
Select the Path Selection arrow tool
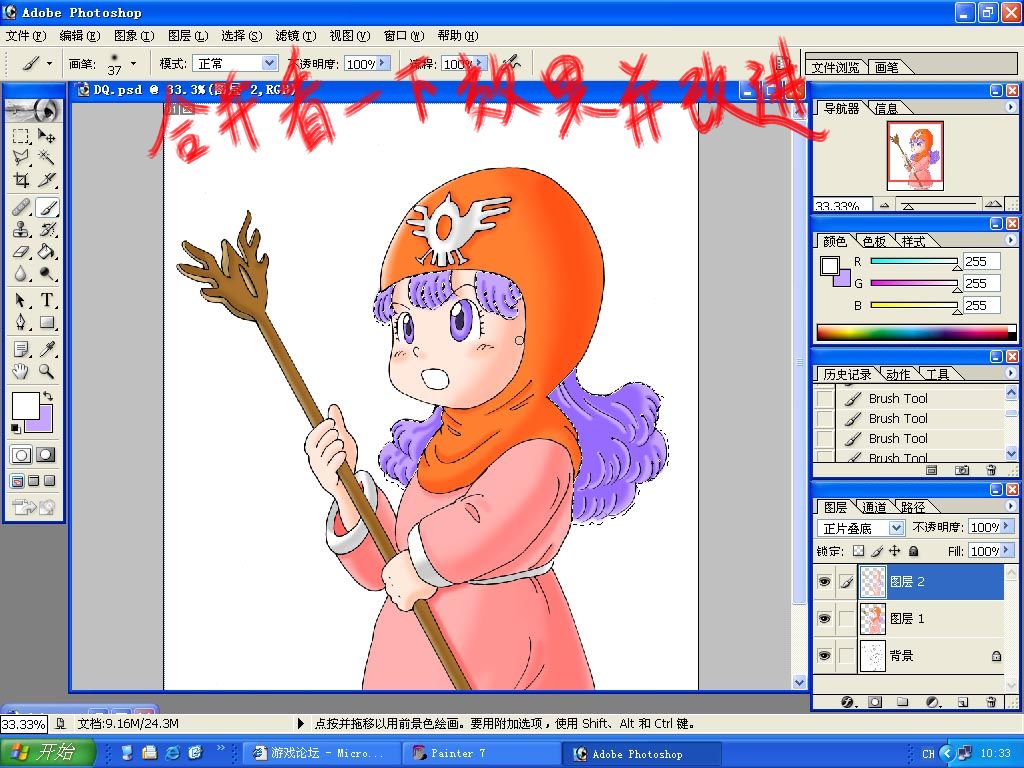tap(21, 300)
